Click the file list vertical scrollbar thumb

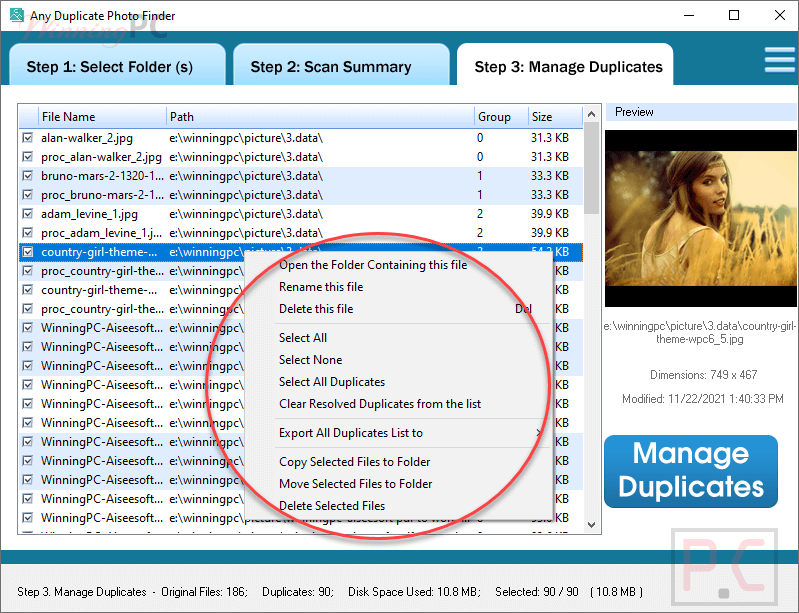click(x=592, y=168)
